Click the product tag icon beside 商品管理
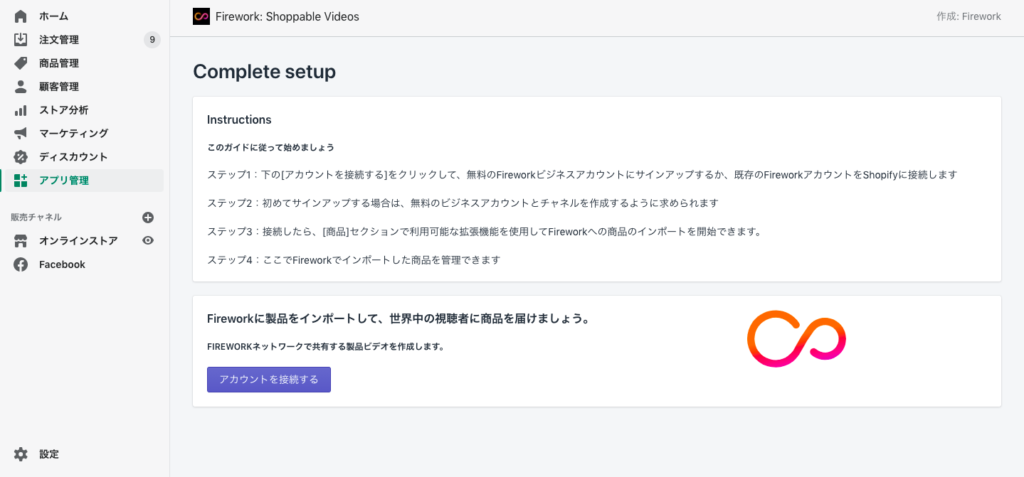The height and width of the screenshot is (477, 1024). tap(21, 63)
